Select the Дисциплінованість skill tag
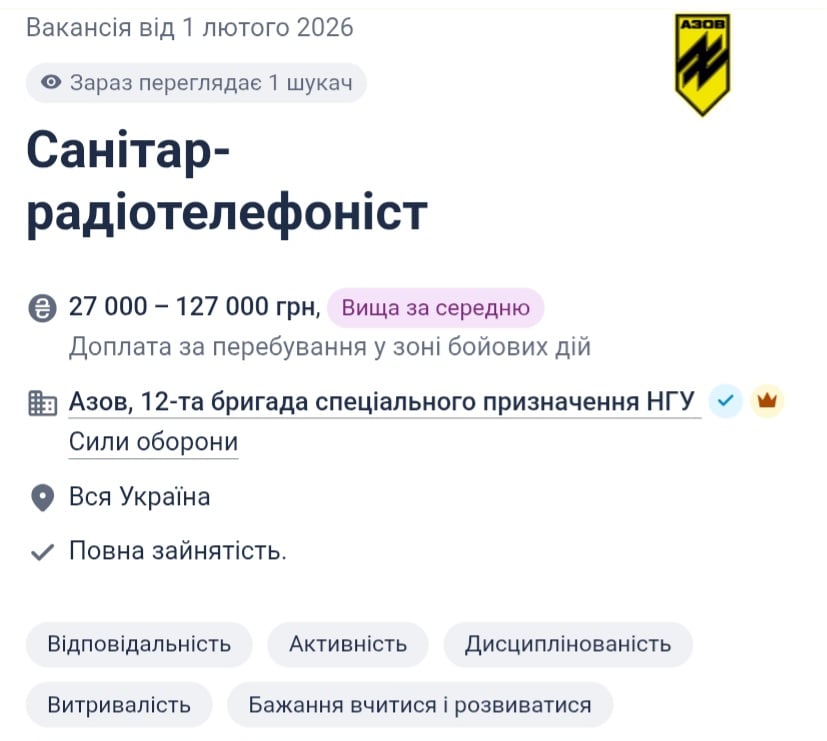Viewport: 827px width, 741px height. click(x=567, y=645)
